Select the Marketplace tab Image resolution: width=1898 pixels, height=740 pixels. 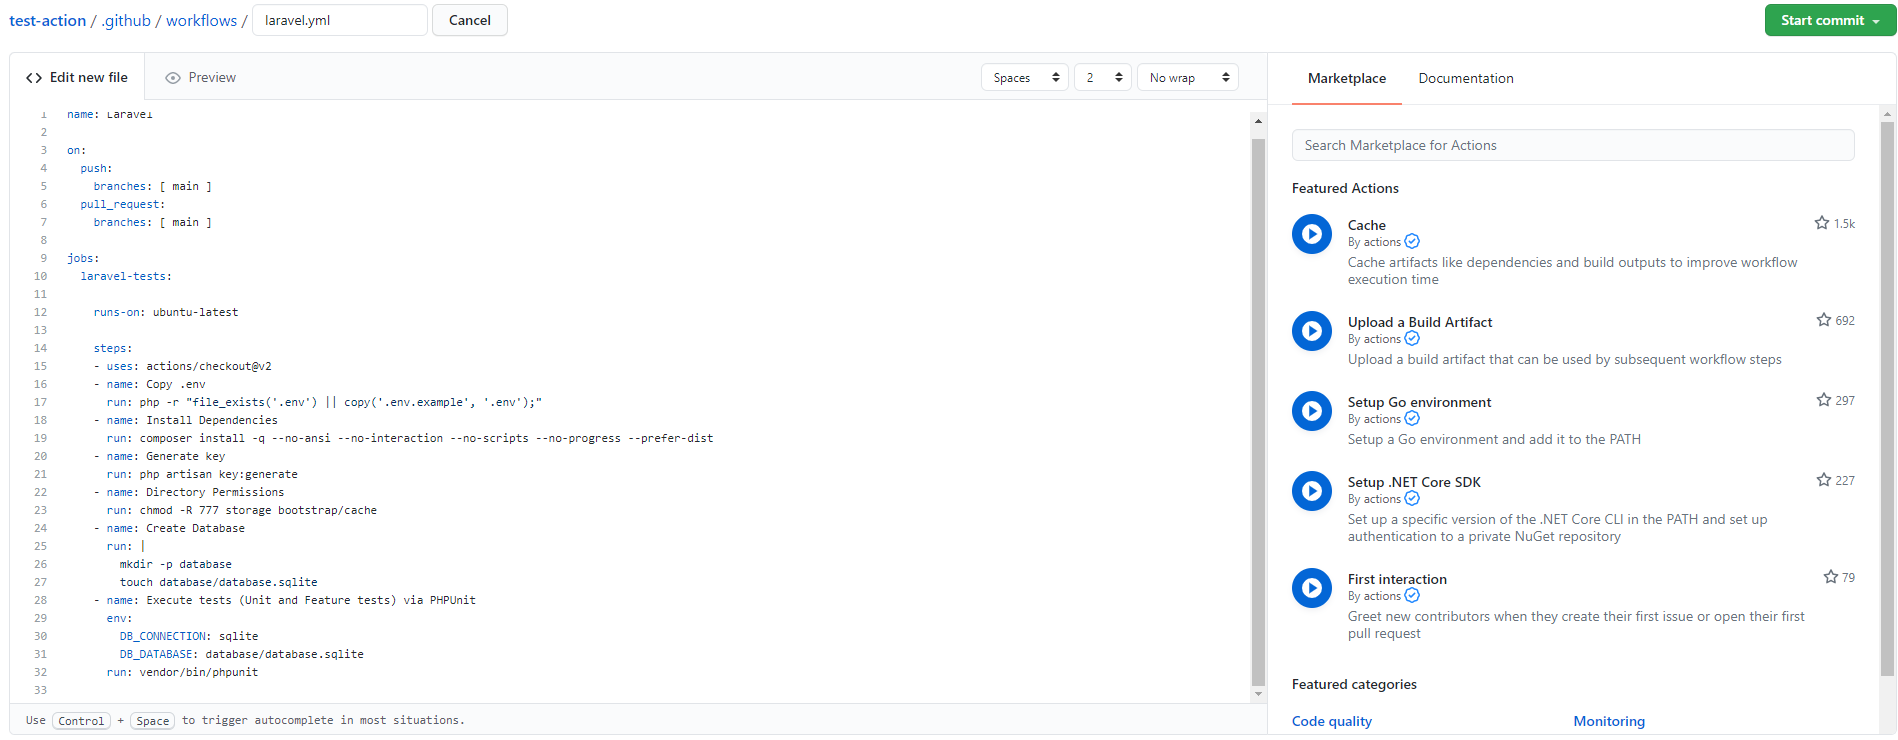pos(1346,78)
